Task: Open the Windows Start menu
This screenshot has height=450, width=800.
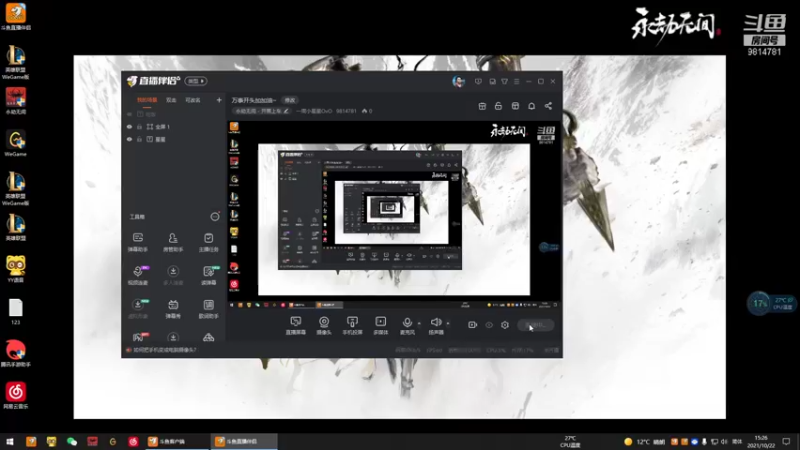Action: pos(10,441)
